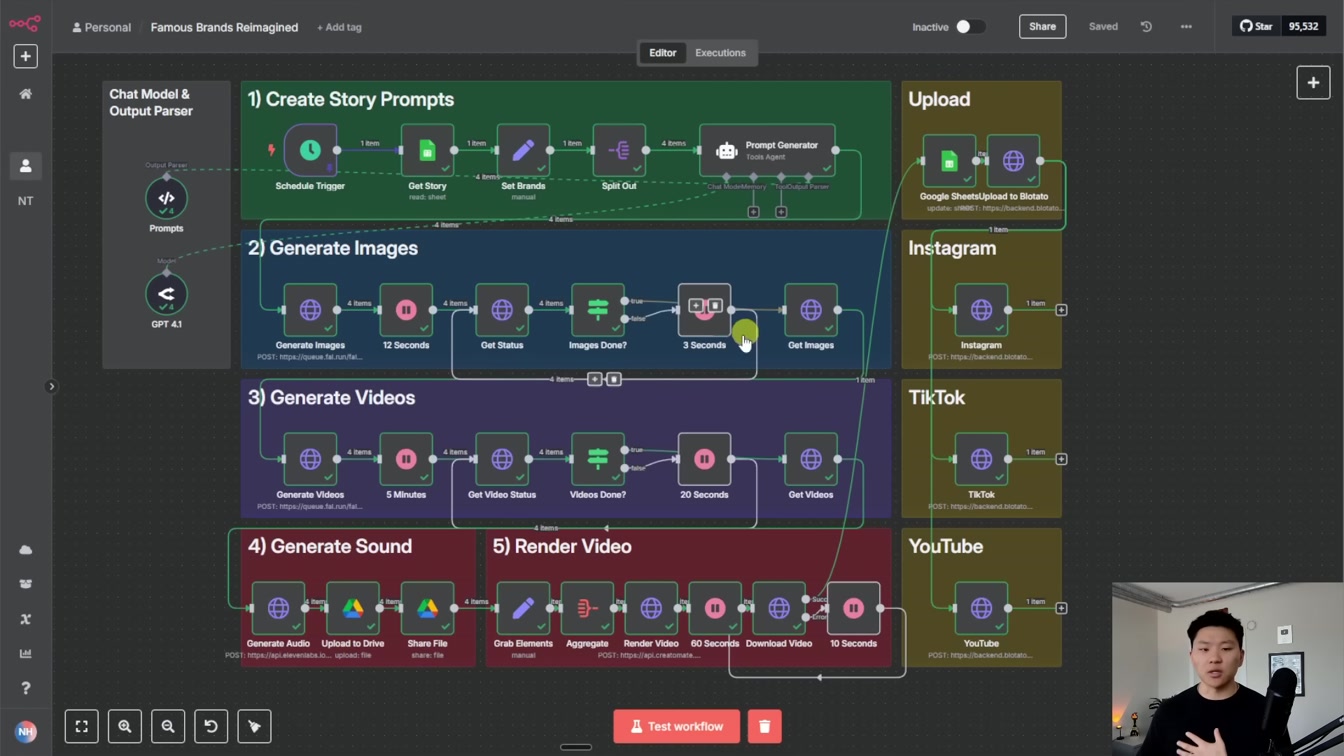Open the GPT 4.1 model node
Screen dimensions: 1344x756
[166, 294]
